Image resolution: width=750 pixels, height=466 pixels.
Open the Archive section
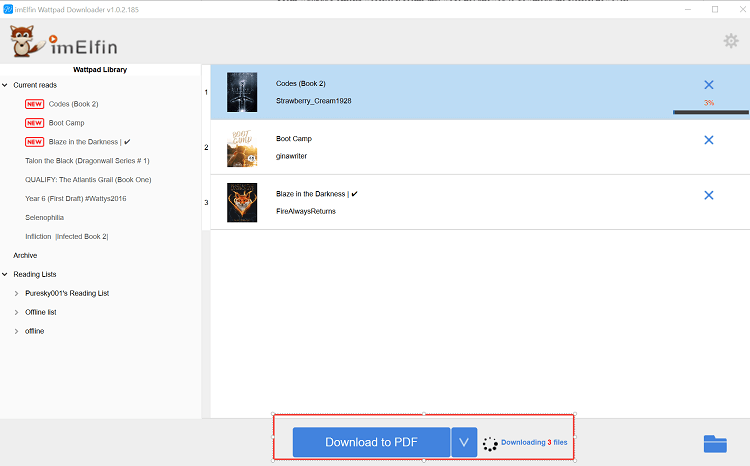pyautogui.click(x=25, y=255)
